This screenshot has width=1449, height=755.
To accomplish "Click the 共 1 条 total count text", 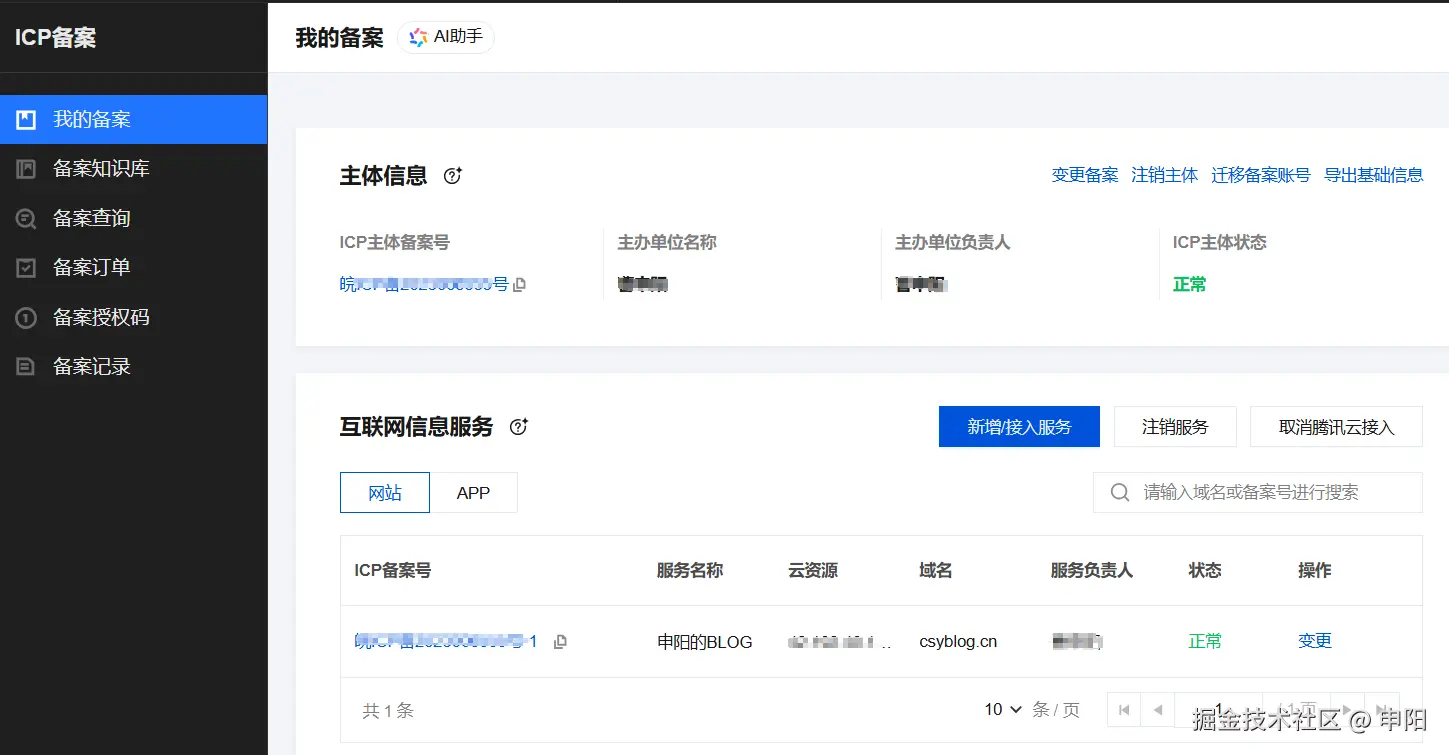I will 388,711.
